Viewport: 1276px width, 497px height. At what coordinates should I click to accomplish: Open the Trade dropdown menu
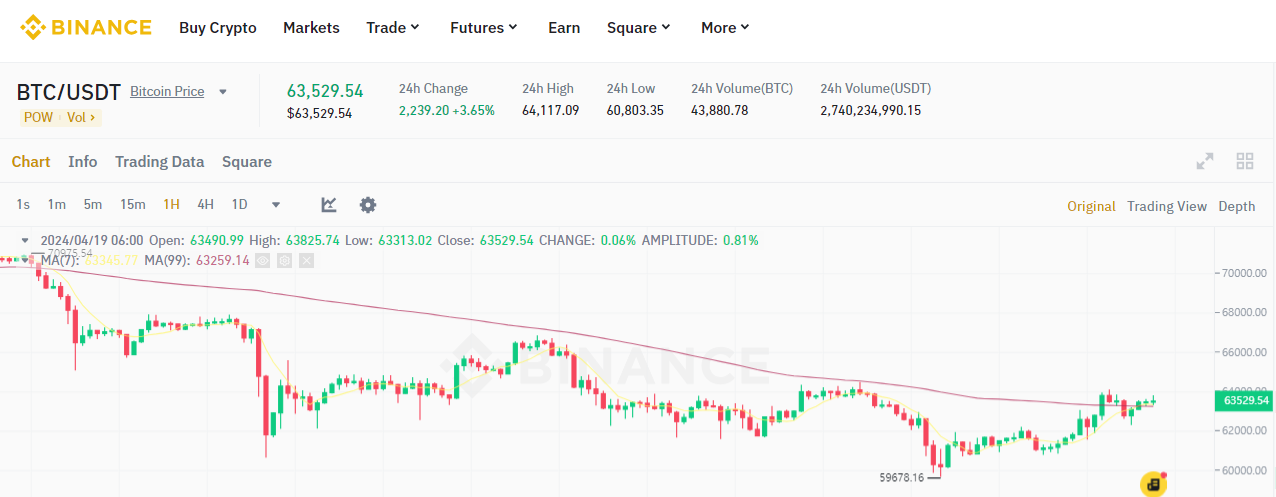[x=392, y=28]
